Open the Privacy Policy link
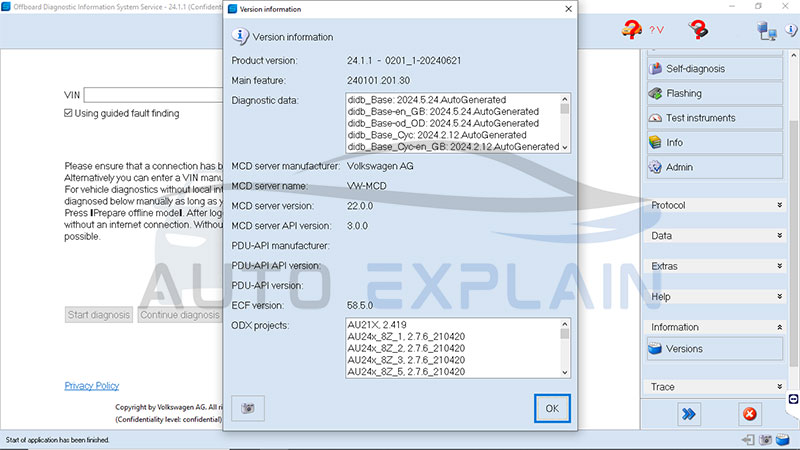Screen dimensions: 800x450 pos(92,386)
